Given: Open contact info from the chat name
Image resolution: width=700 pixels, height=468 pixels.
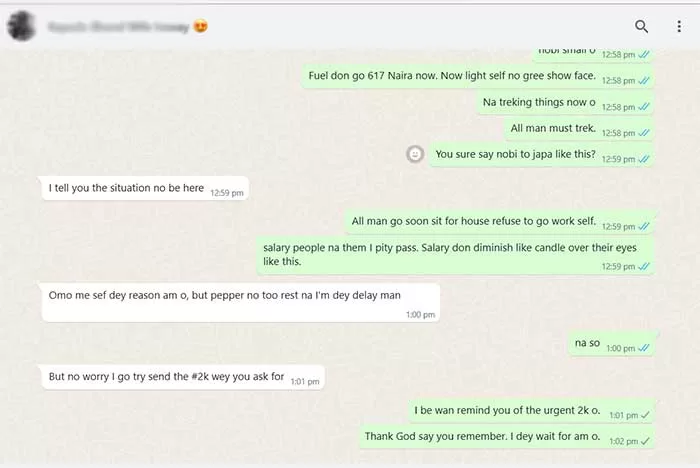Looking at the screenshot, I should click(x=119, y=27).
